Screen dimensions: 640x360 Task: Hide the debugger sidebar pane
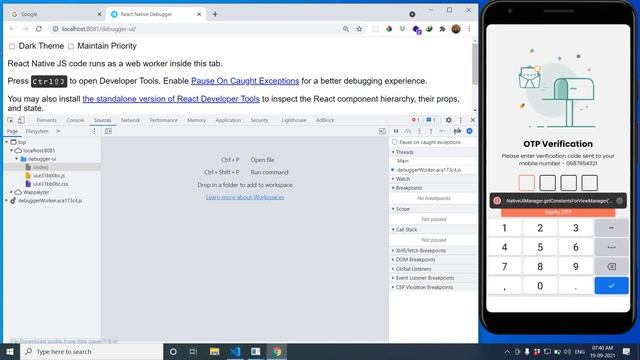[382, 131]
